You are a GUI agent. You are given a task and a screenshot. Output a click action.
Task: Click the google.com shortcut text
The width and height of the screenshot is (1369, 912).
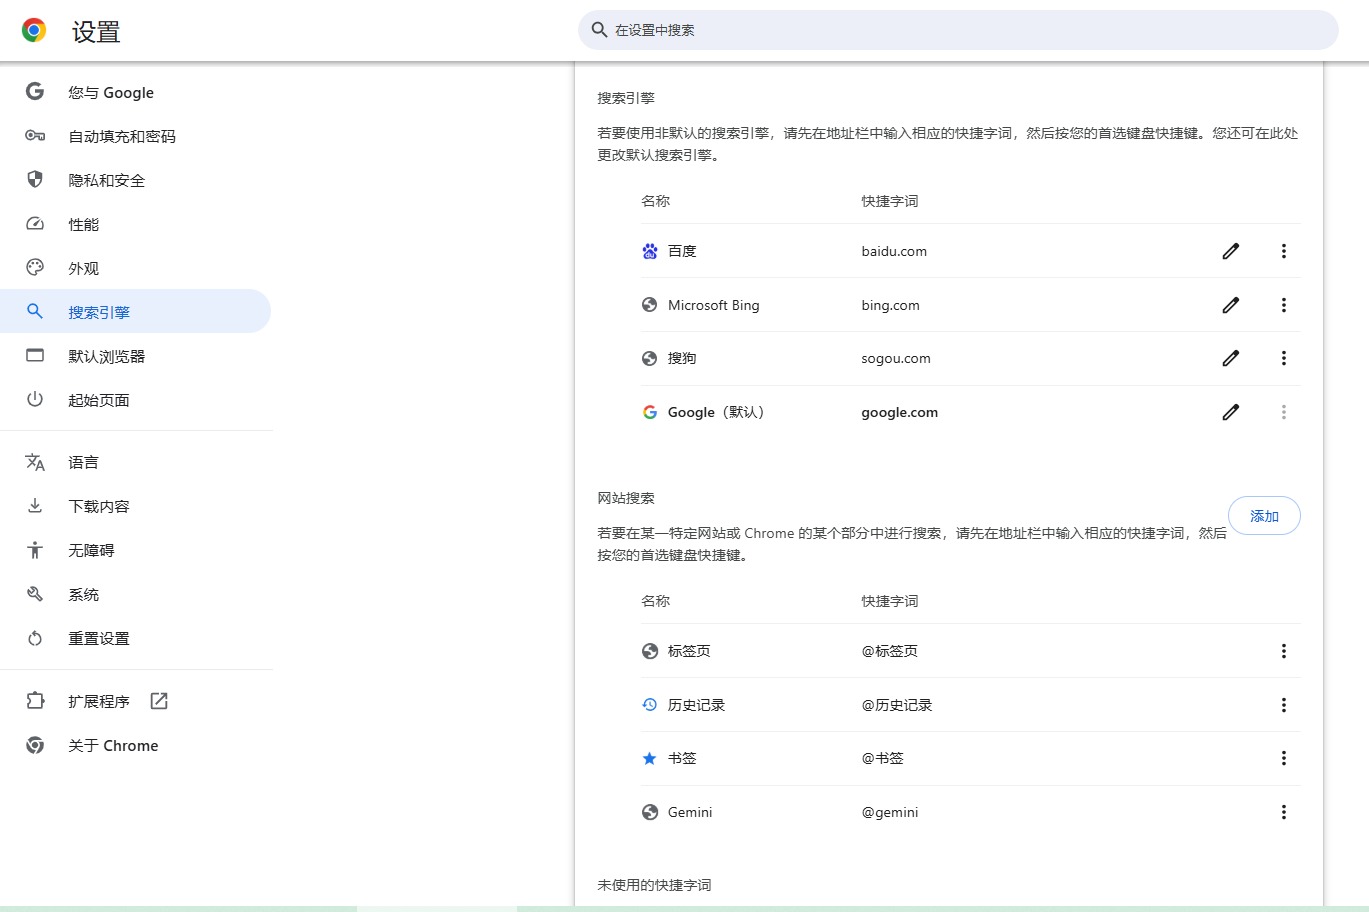900,412
